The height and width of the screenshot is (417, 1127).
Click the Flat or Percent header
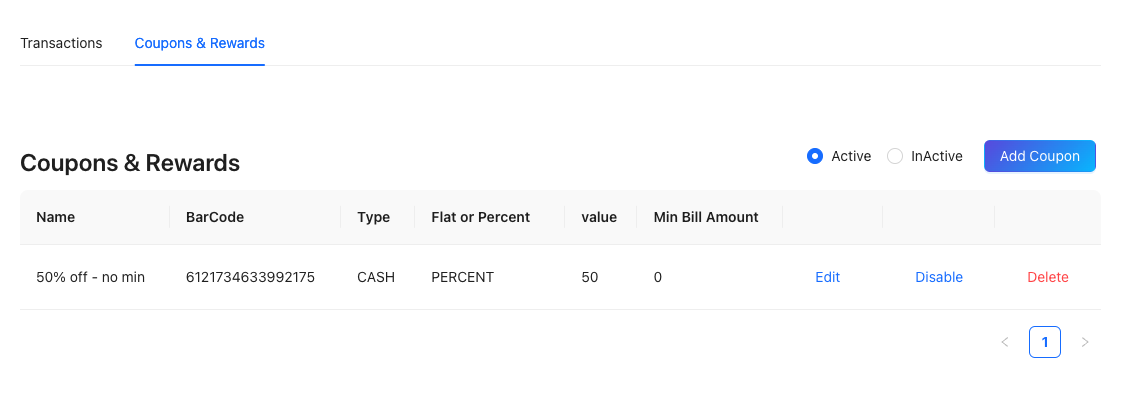click(480, 217)
